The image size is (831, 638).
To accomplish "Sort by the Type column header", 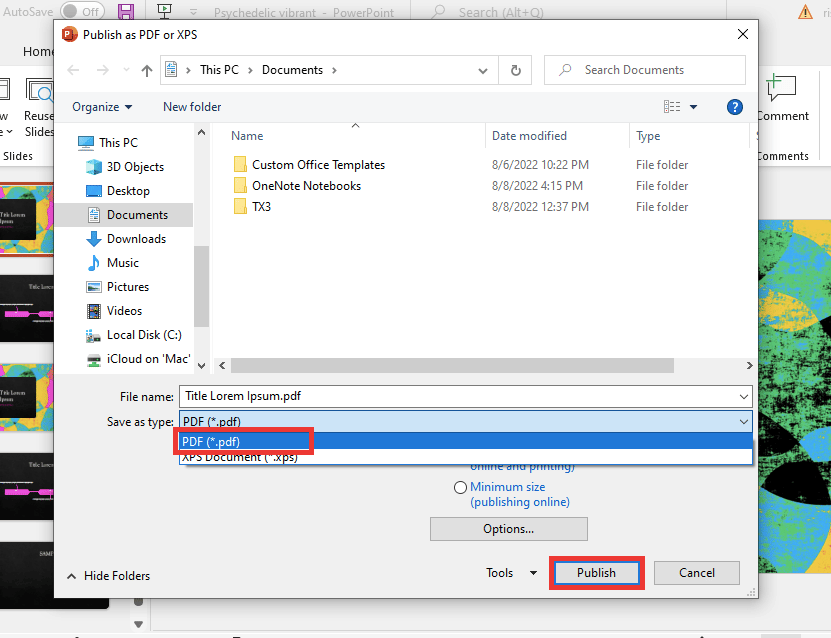I will coord(648,136).
